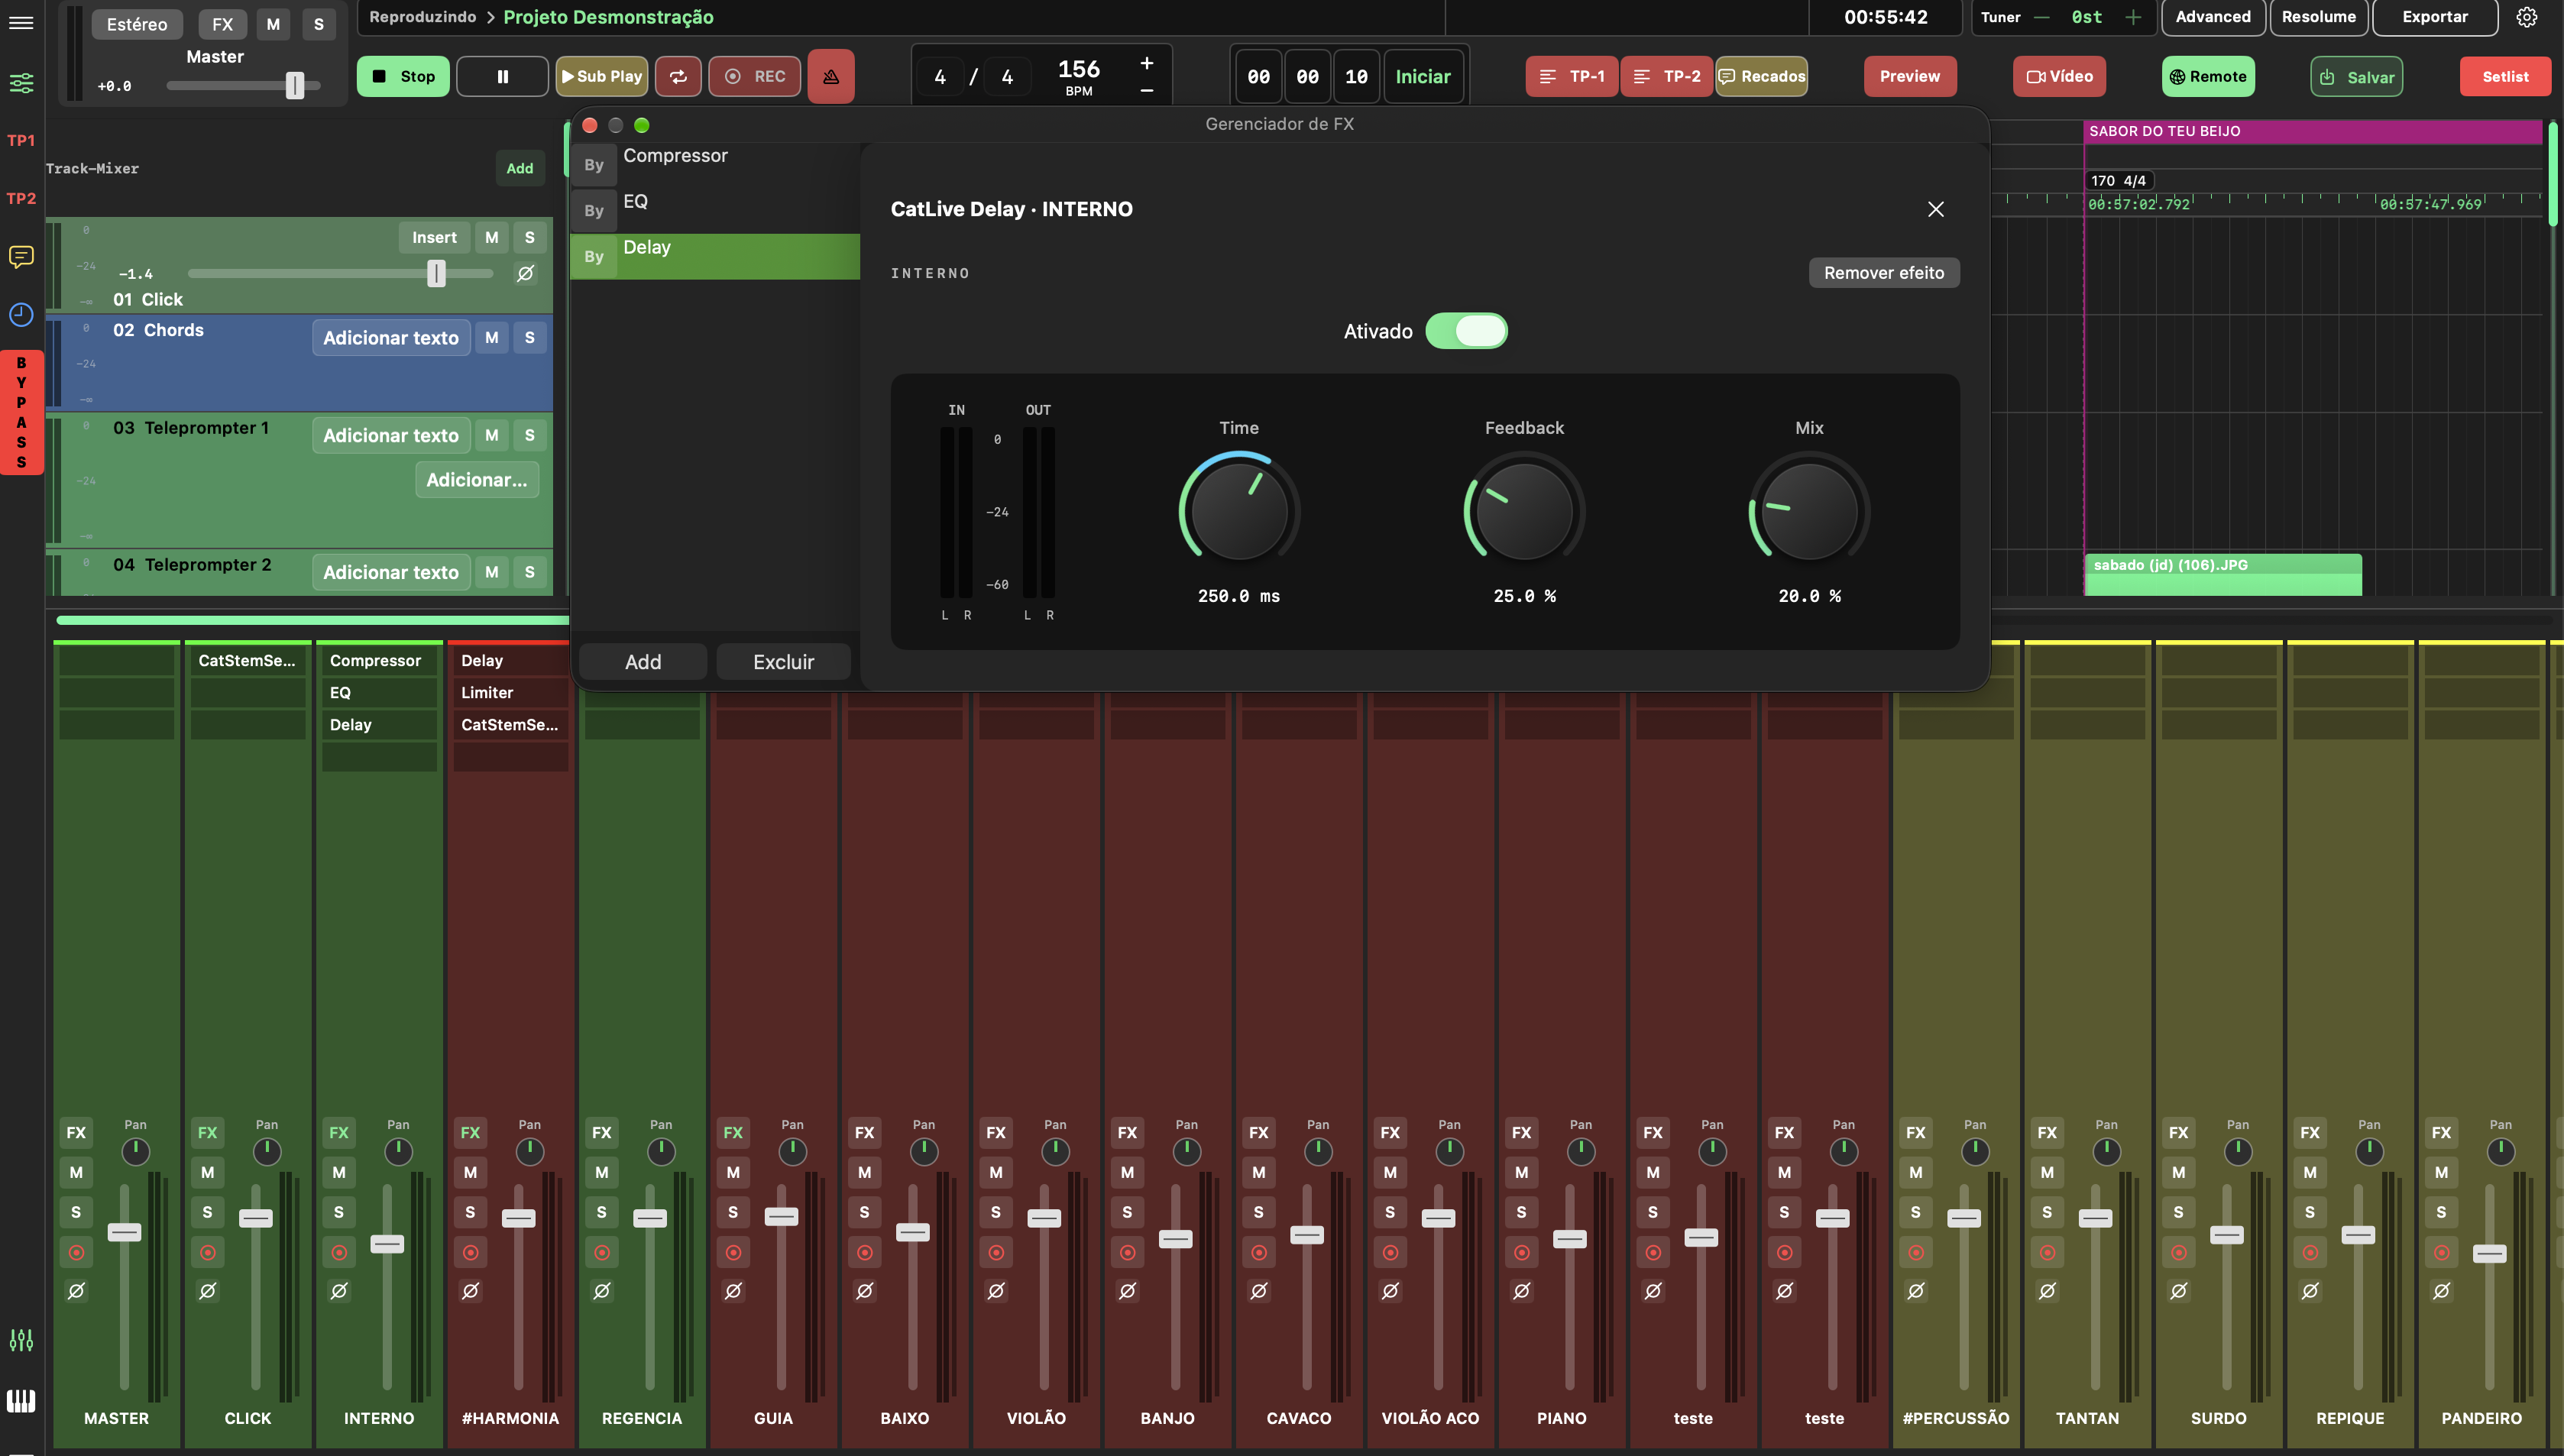Image resolution: width=2564 pixels, height=1456 pixels.
Task: Click the metronome icon button
Action: (831, 76)
